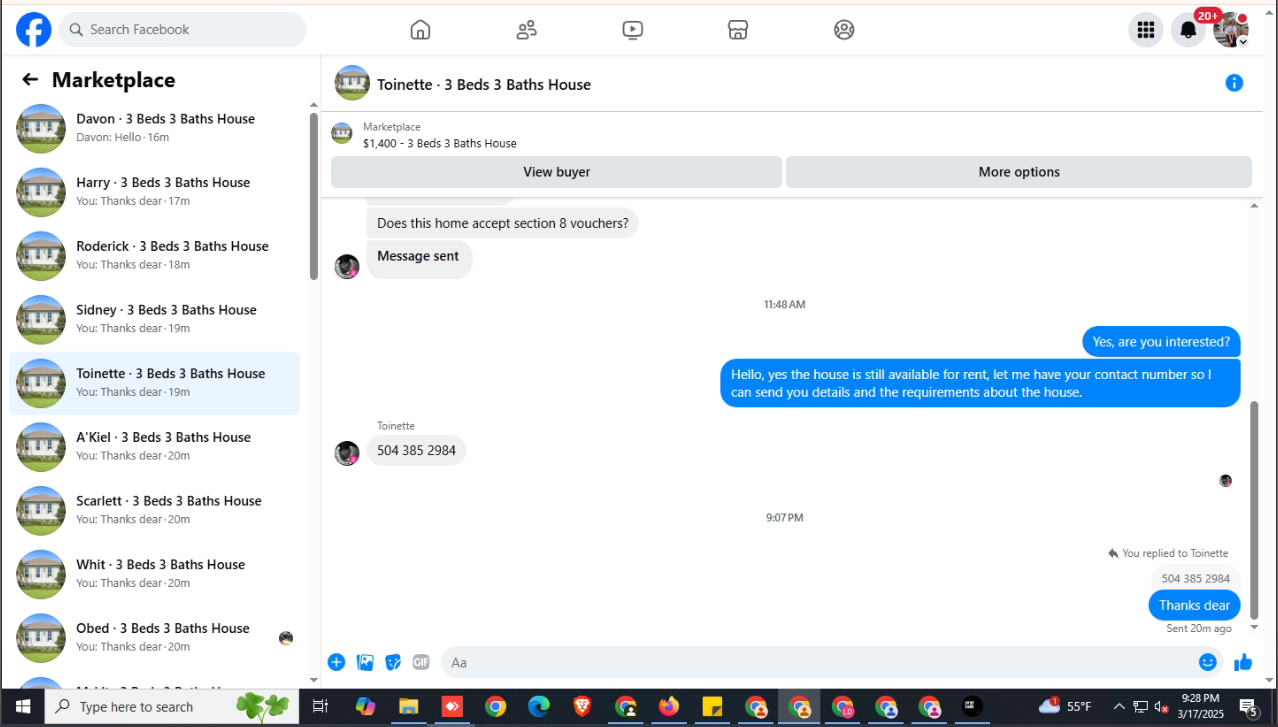The width and height of the screenshot is (1278, 727).
Task: Open Obed conversation
Action: [155, 637]
